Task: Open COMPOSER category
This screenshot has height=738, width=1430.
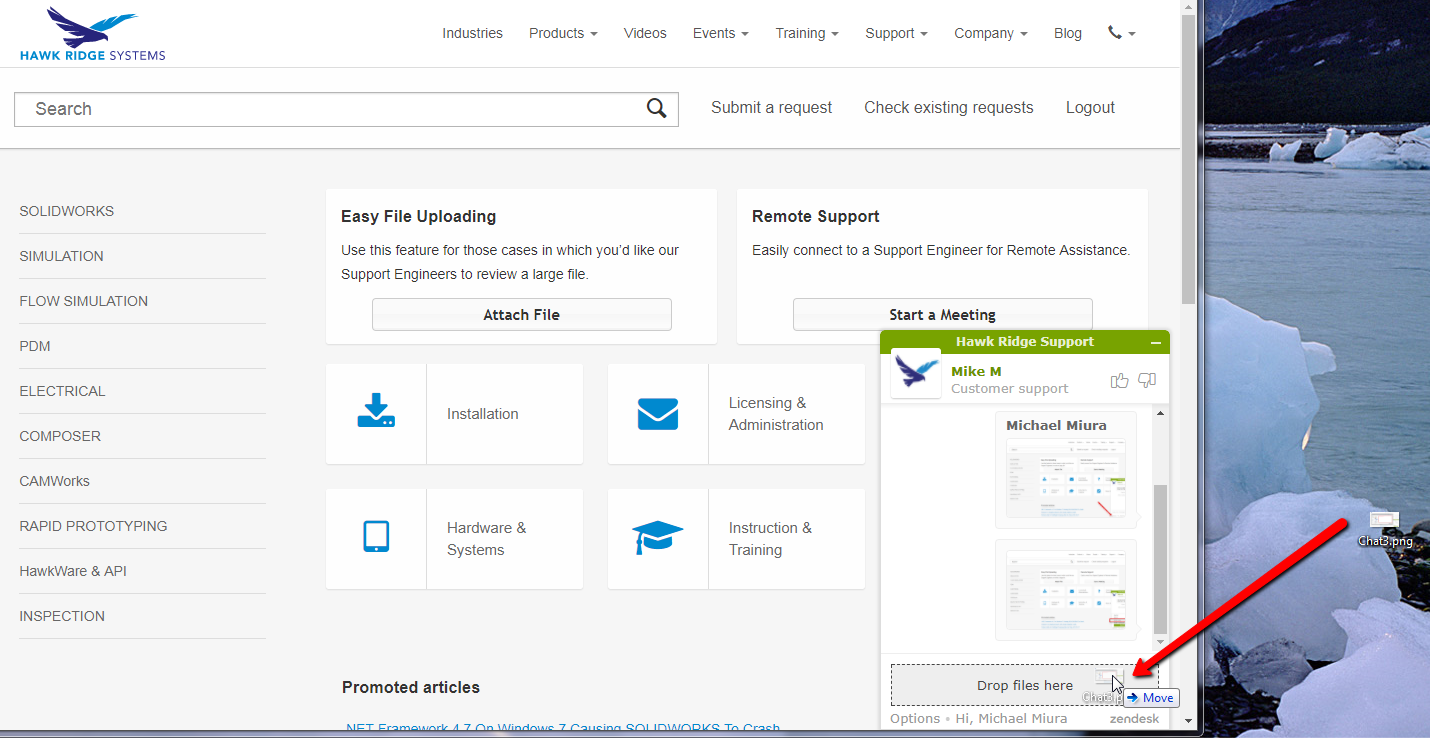Action: [x=60, y=436]
